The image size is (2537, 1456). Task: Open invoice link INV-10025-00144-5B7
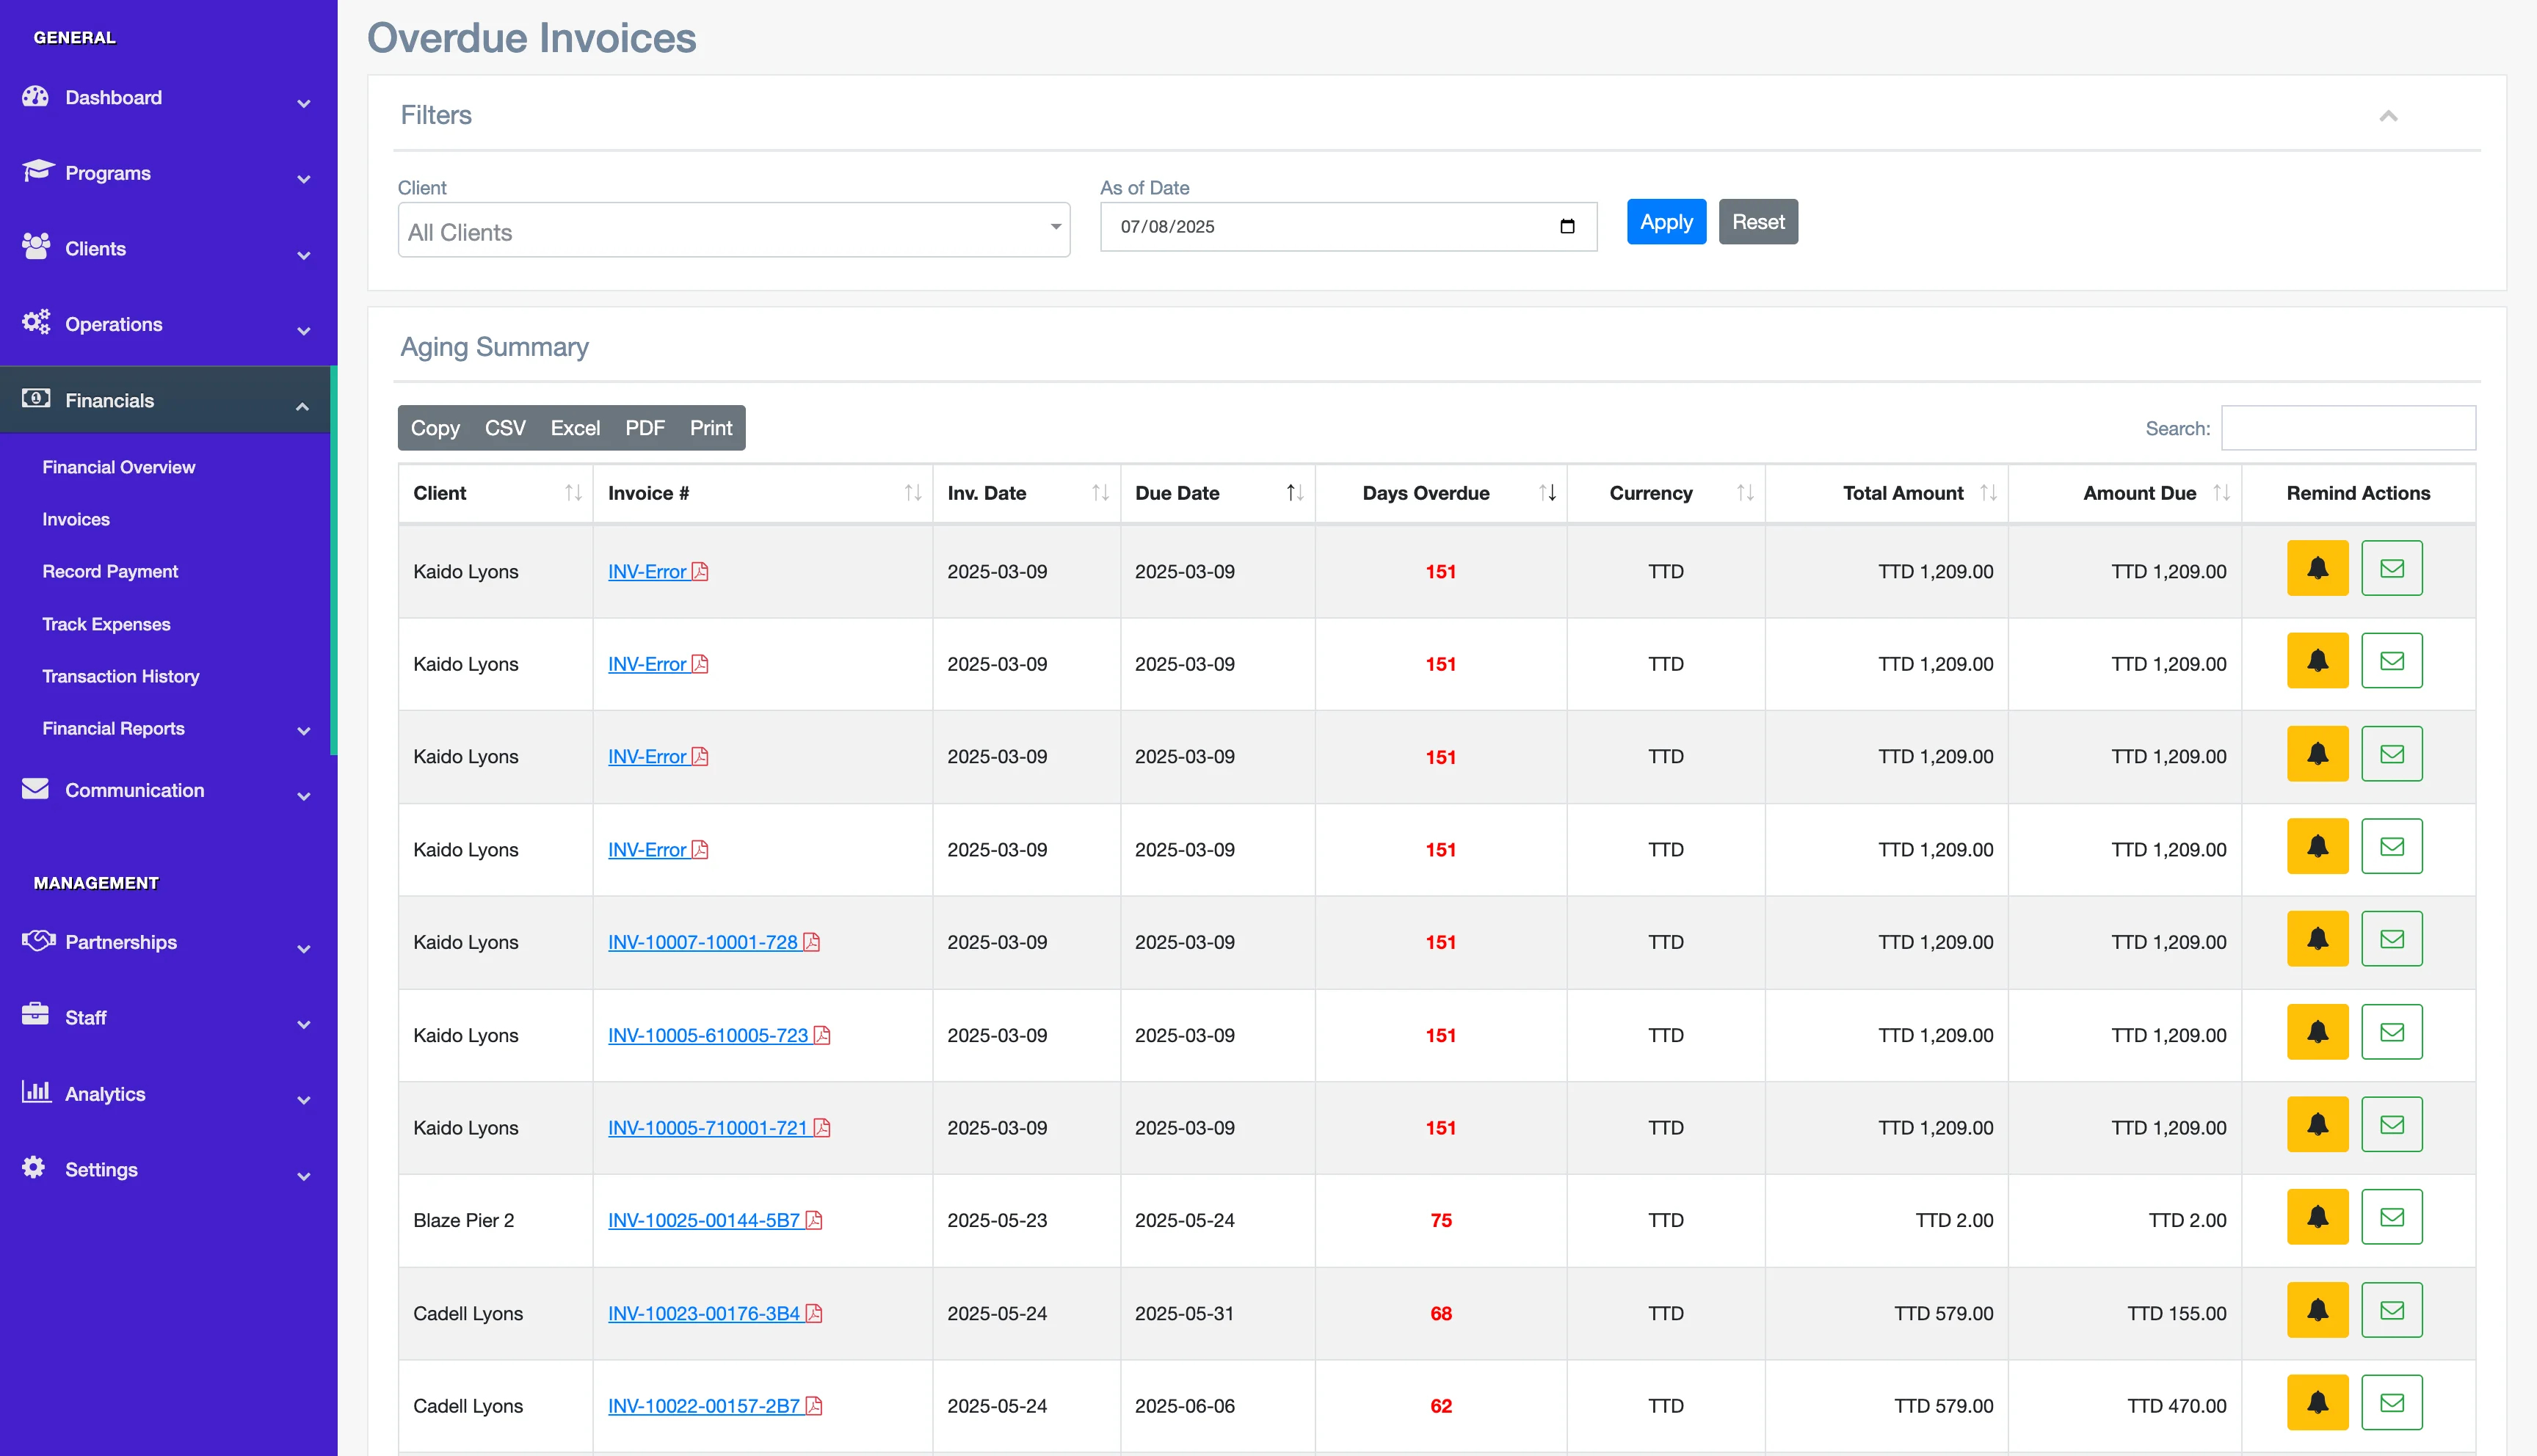(x=703, y=1220)
